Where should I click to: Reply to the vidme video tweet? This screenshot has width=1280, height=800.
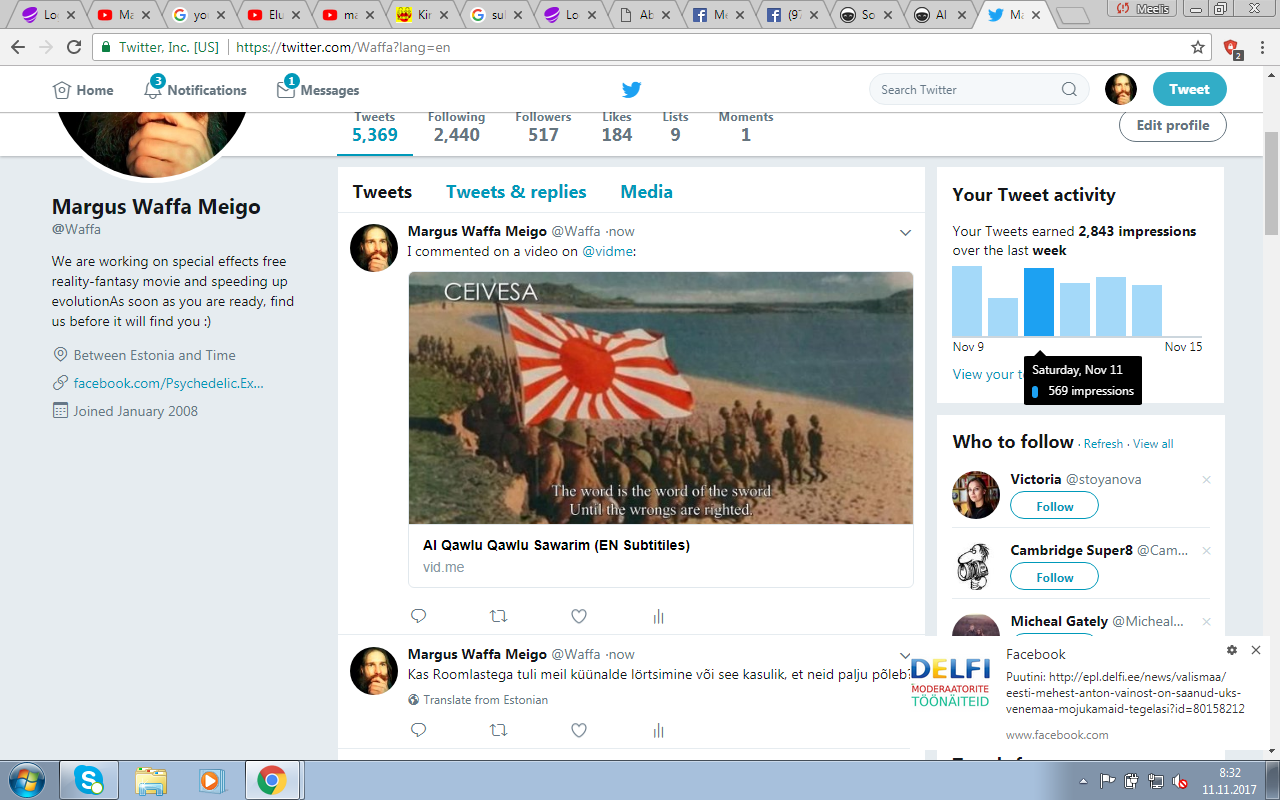pos(419,616)
